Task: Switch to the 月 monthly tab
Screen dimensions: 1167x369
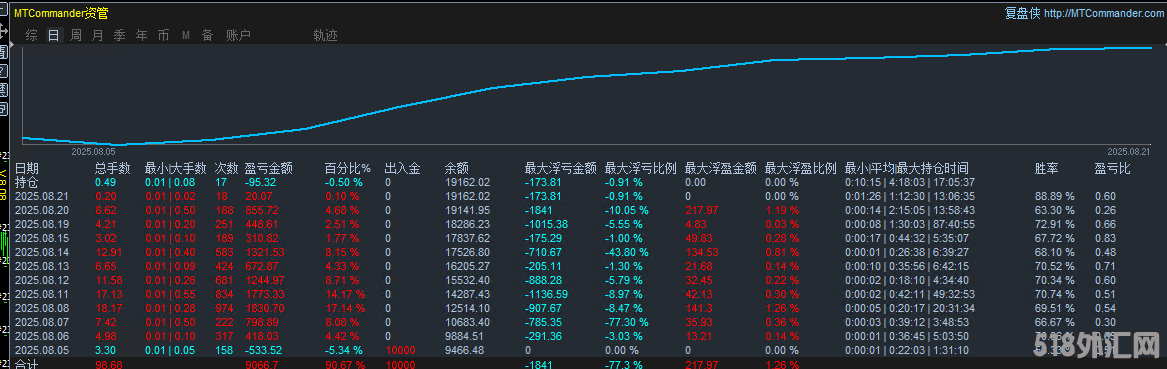Action: 97,35
